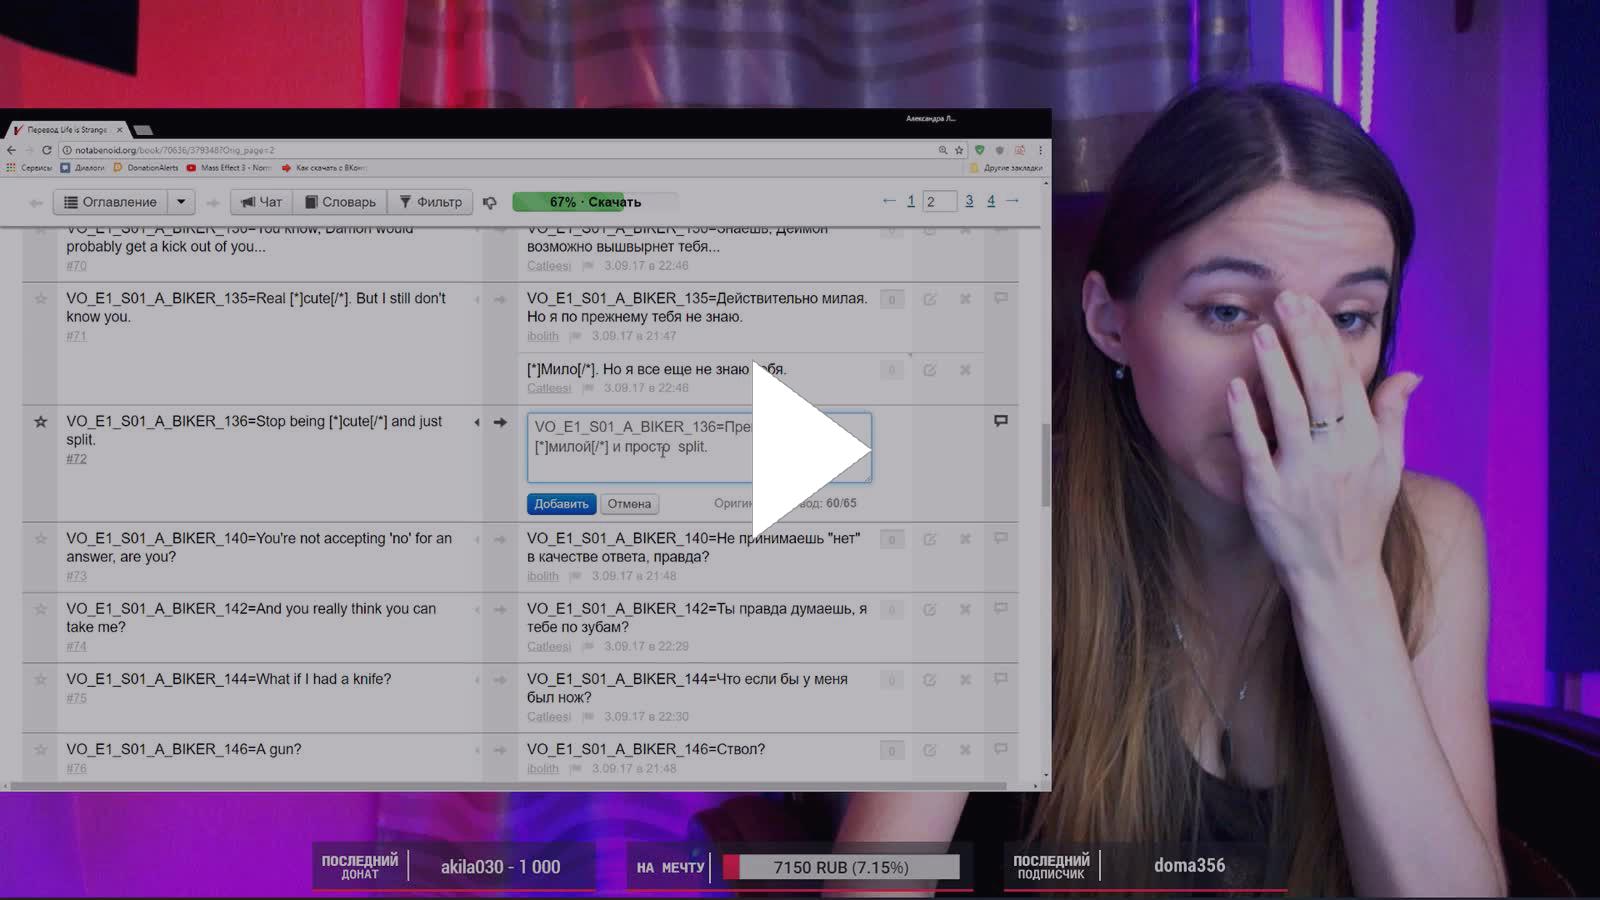Toggle favorite star for BIKER_140 line
Image resolution: width=1600 pixels, height=900 pixels.
41,539
